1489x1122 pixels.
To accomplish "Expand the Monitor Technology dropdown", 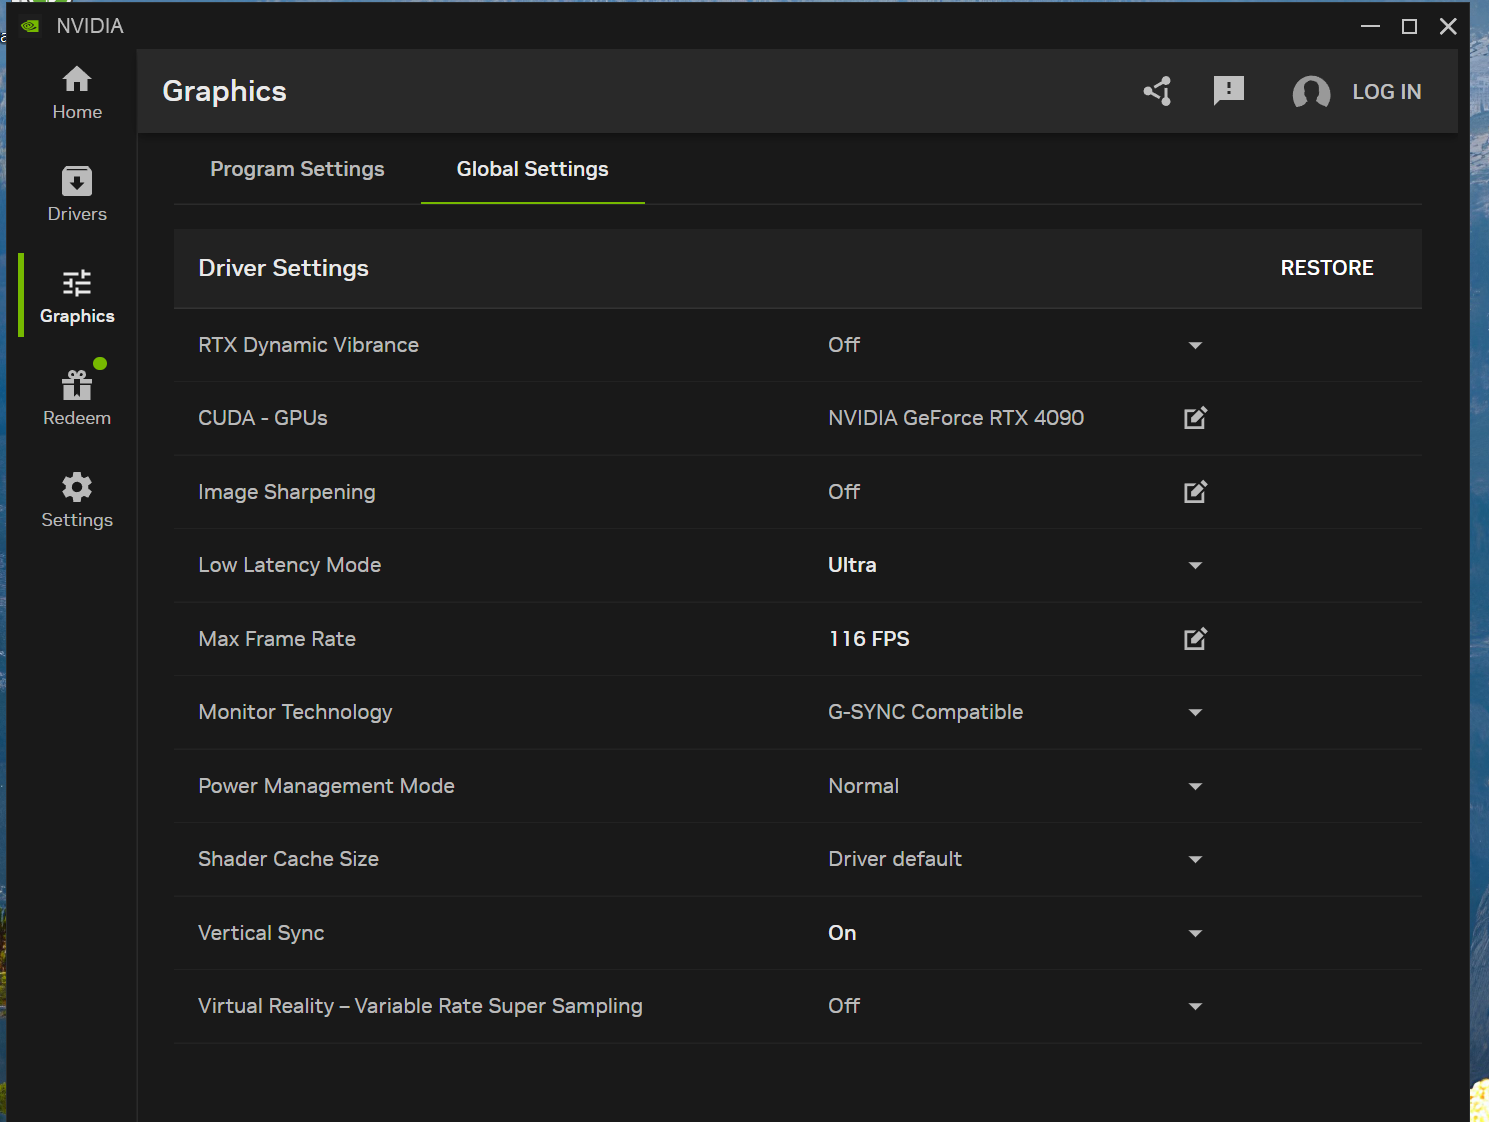I will click(x=1195, y=712).
